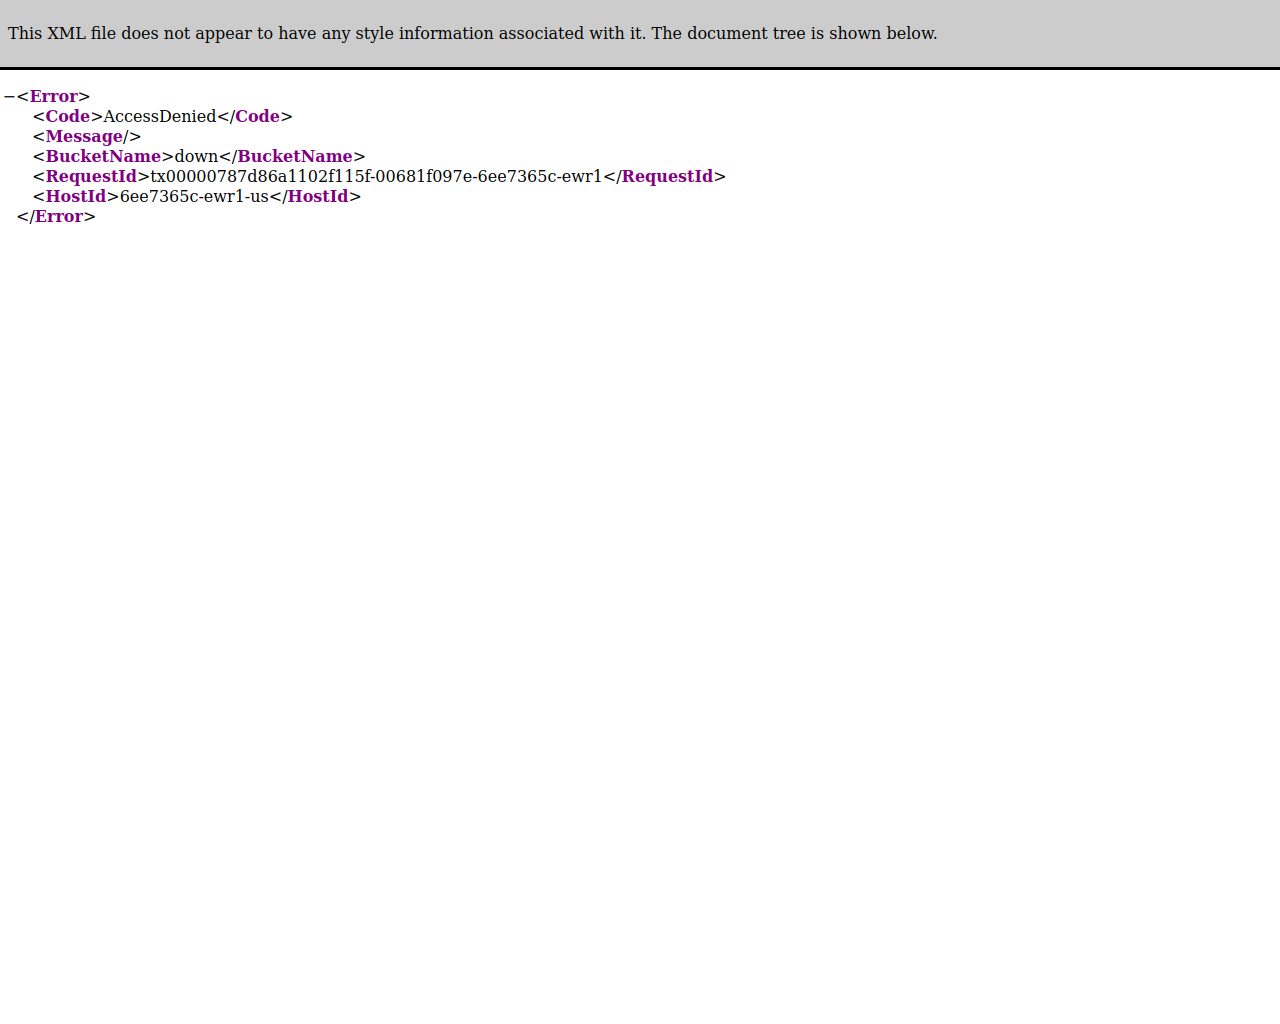Click the opening Error tag

click(54, 97)
